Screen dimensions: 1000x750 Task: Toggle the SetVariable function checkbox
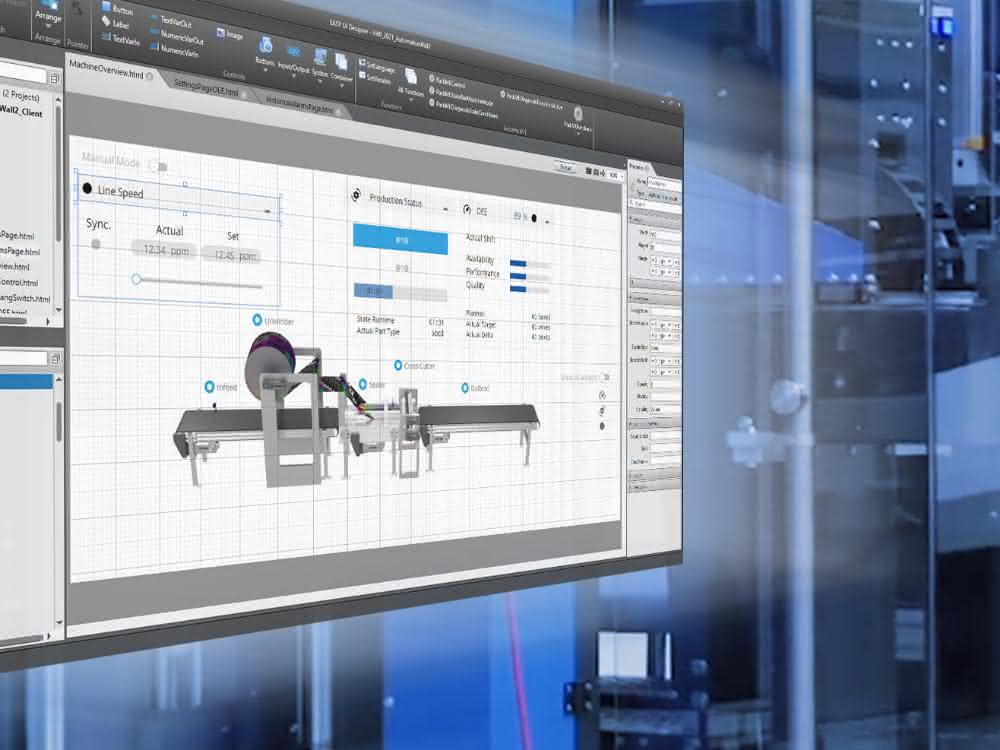pos(362,76)
